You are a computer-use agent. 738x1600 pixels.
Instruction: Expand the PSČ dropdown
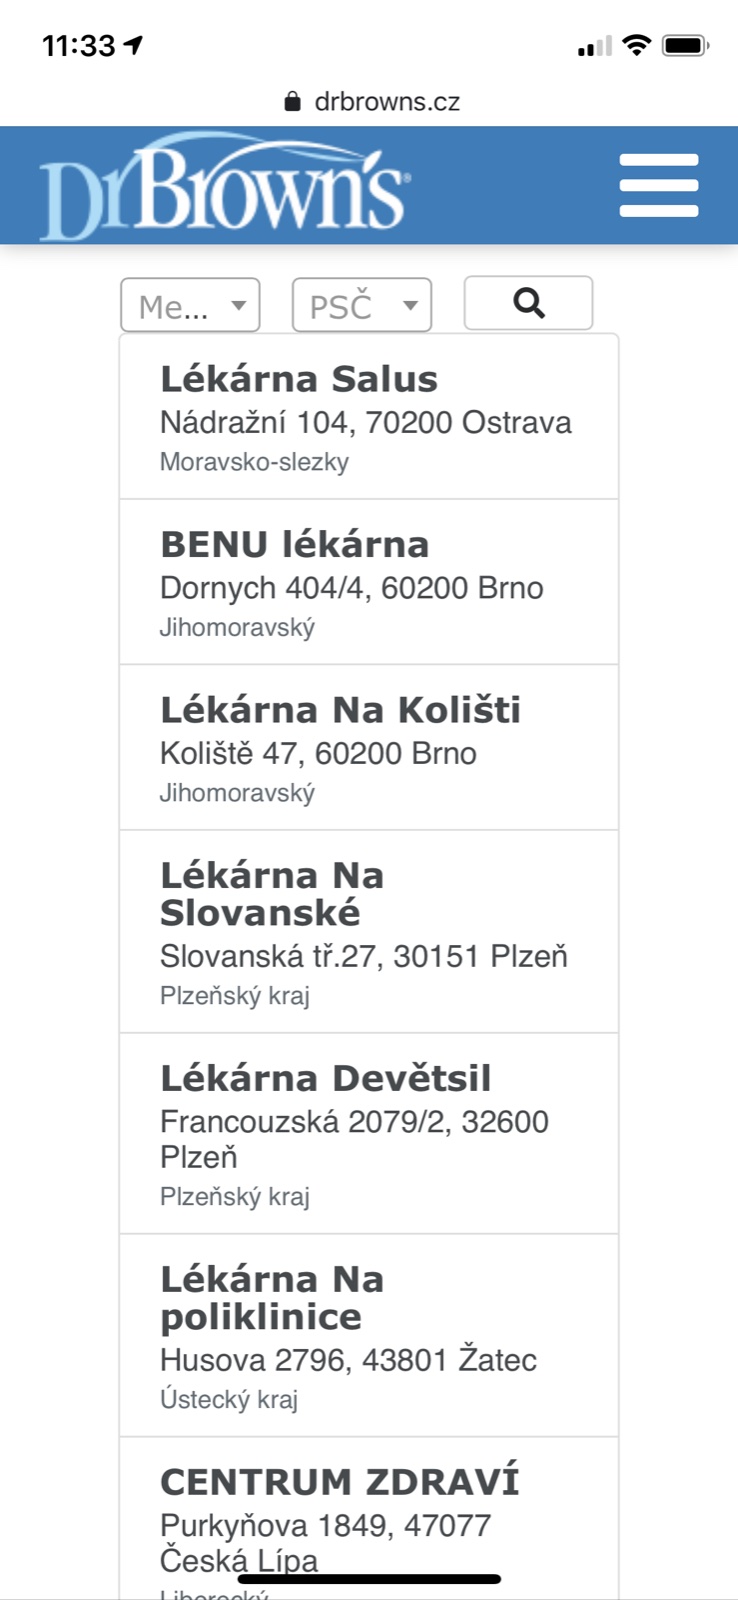click(361, 305)
